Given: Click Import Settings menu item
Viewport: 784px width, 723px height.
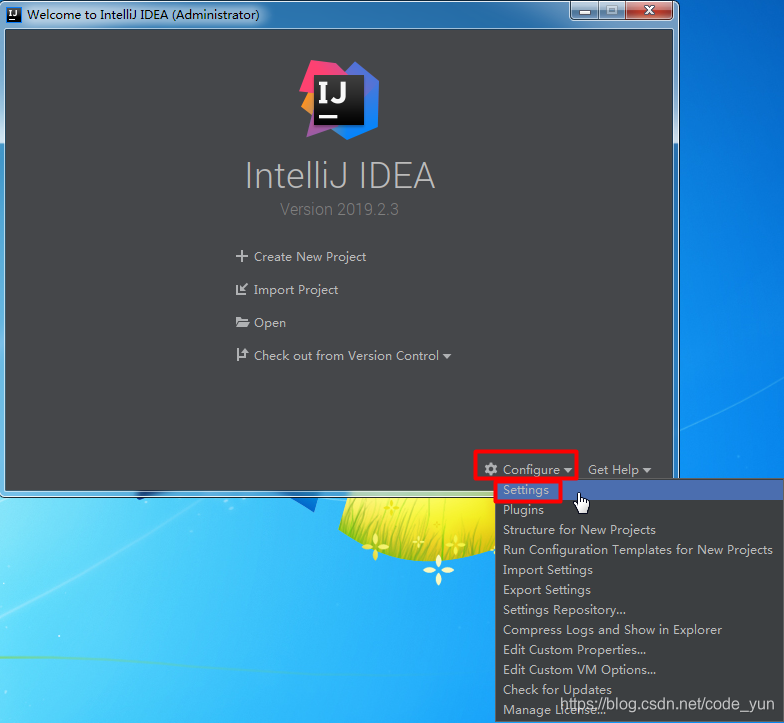Looking at the screenshot, I should (639, 570).
